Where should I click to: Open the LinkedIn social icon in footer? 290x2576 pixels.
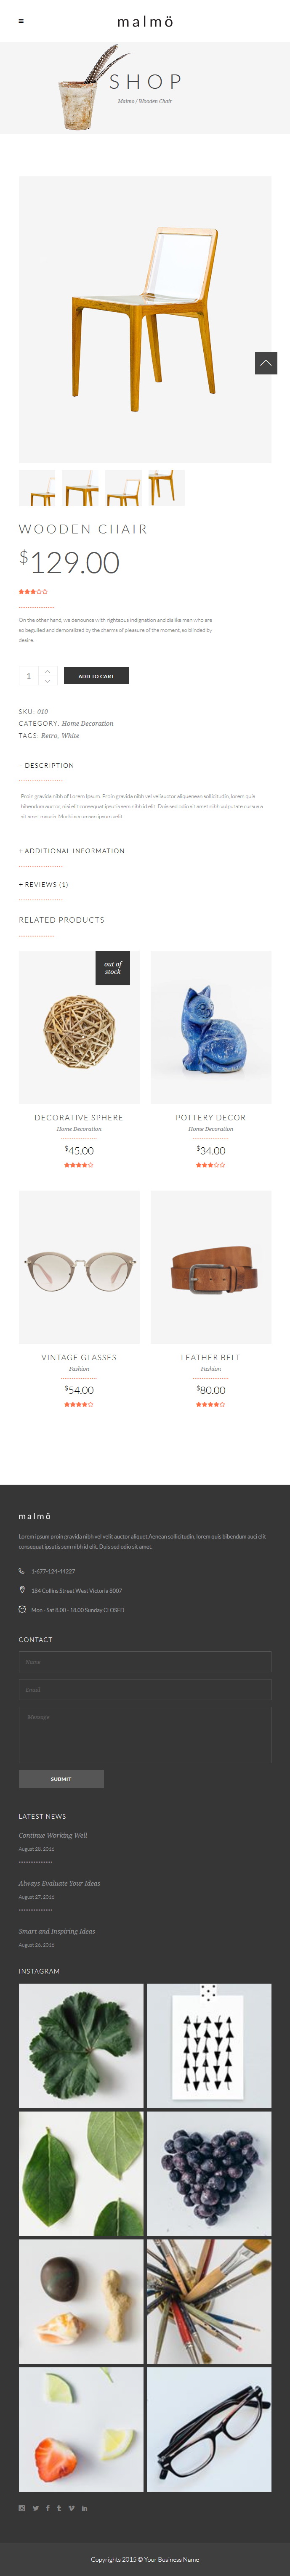click(x=84, y=2507)
